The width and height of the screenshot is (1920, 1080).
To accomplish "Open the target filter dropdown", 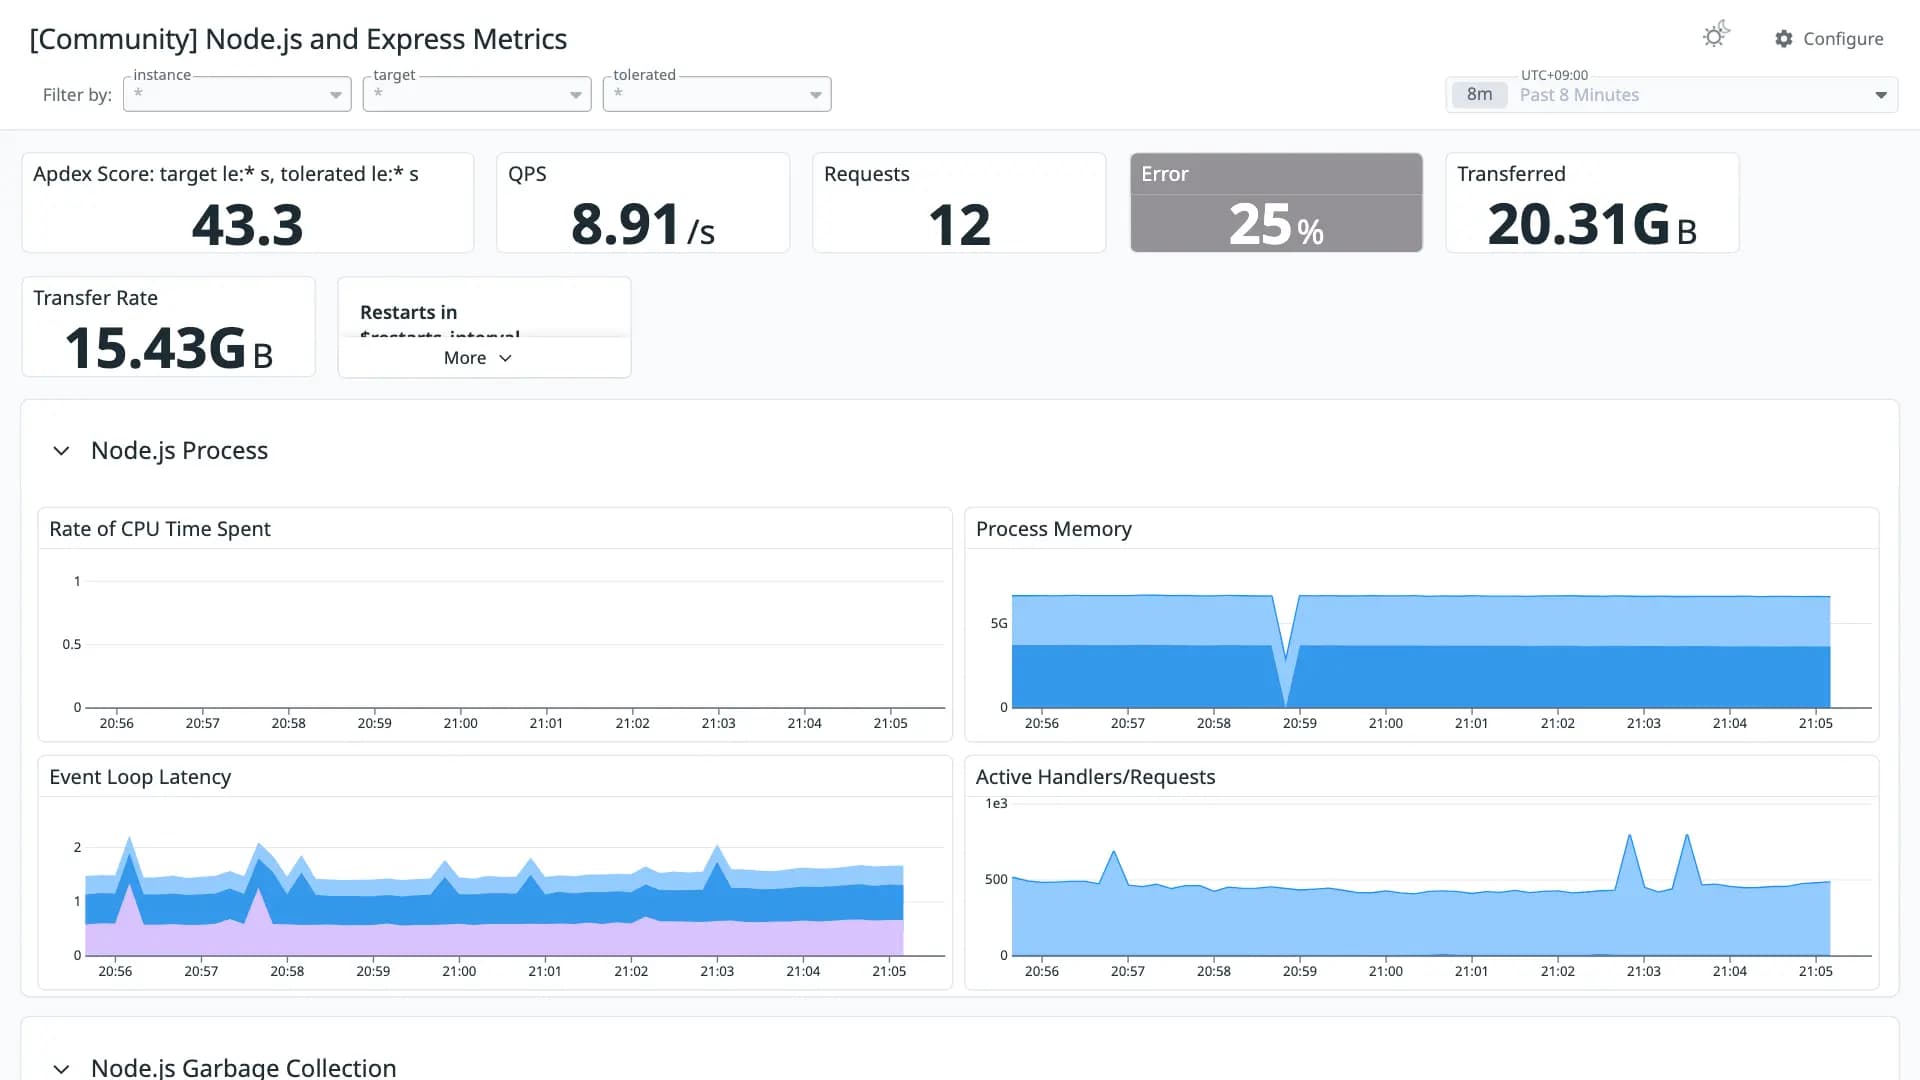I will [477, 94].
